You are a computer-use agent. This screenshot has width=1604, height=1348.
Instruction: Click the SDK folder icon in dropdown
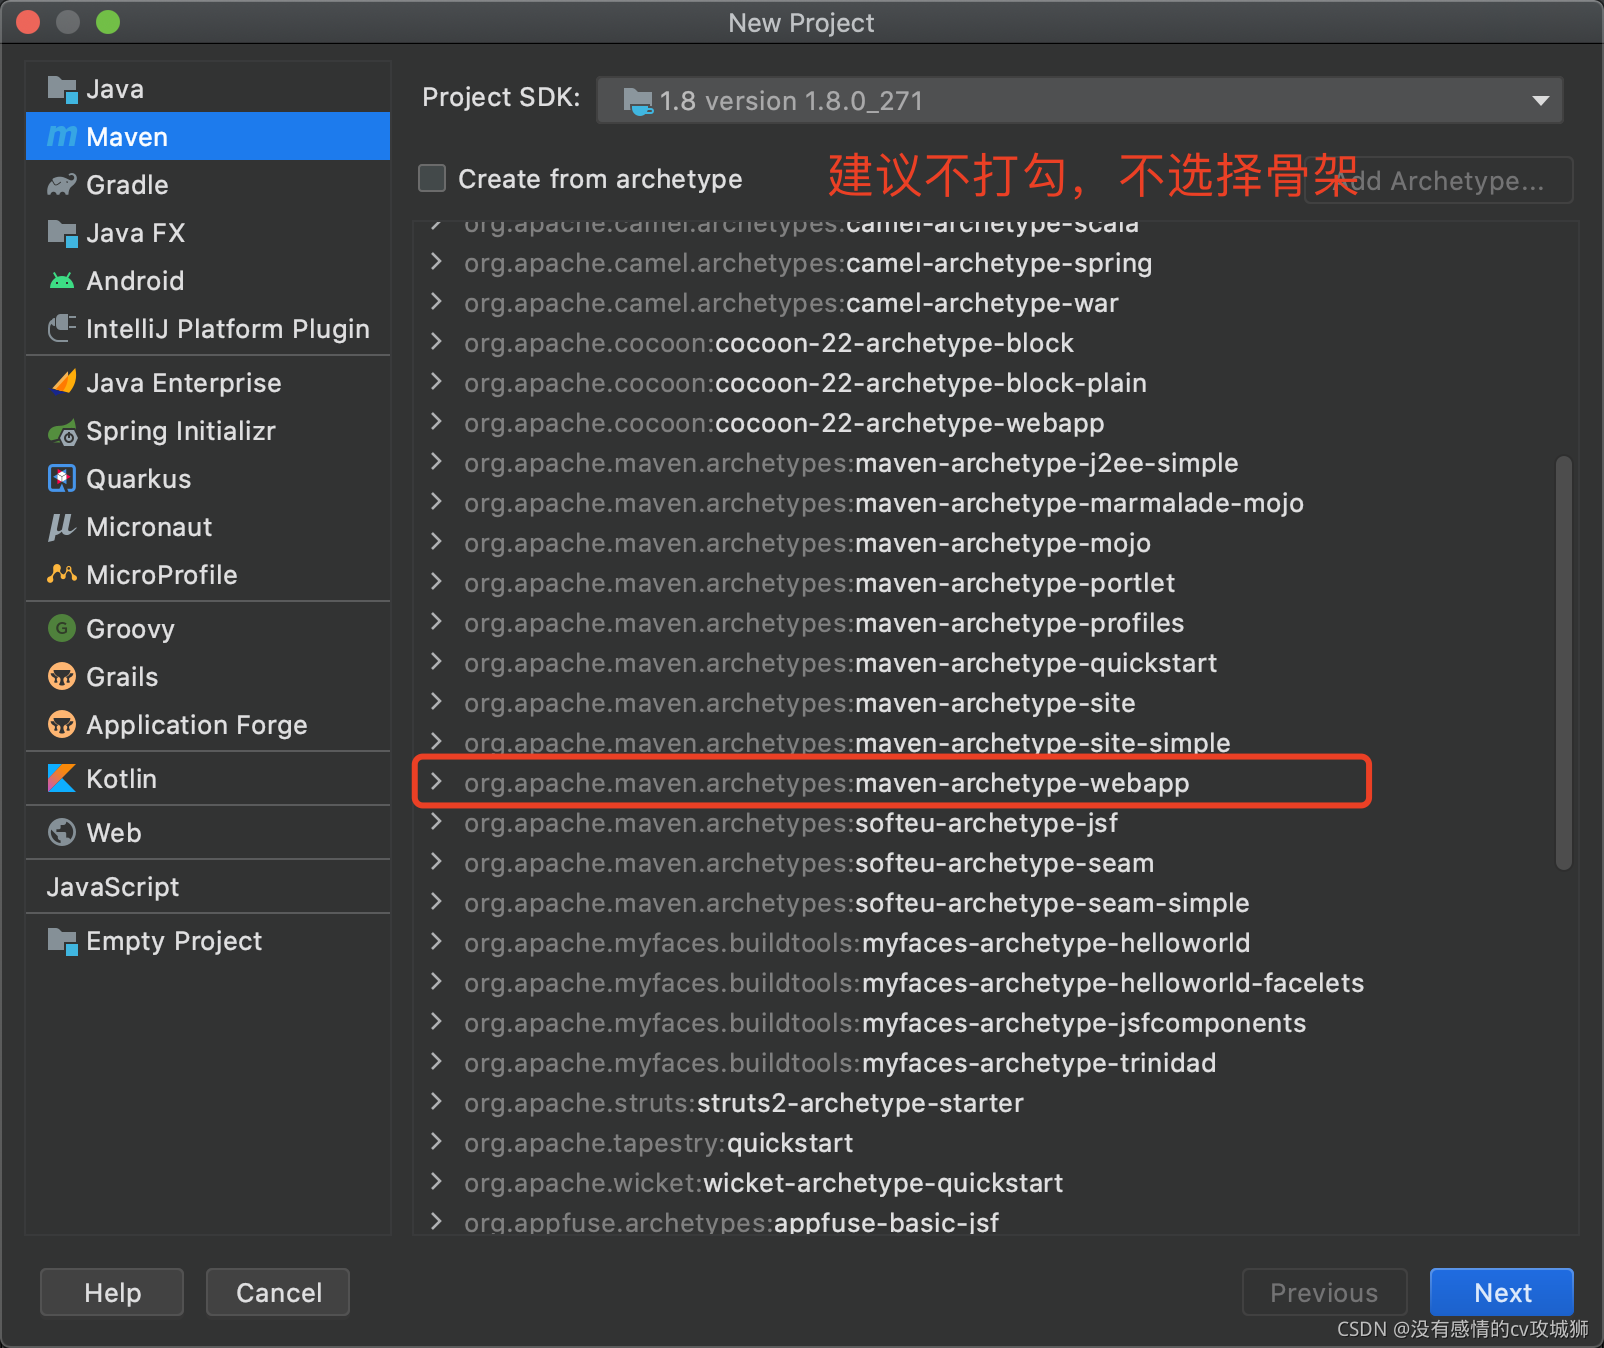point(638,101)
